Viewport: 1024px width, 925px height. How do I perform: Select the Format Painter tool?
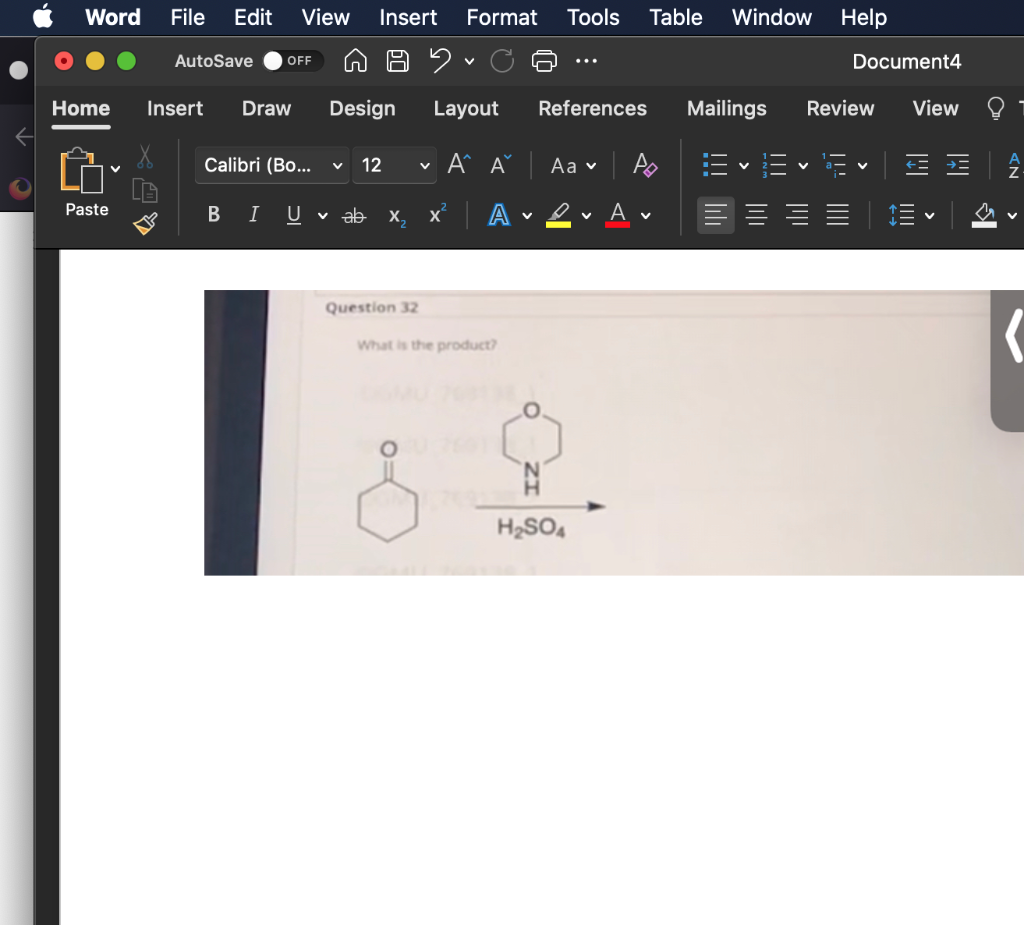pyautogui.click(x=143, y=224)
